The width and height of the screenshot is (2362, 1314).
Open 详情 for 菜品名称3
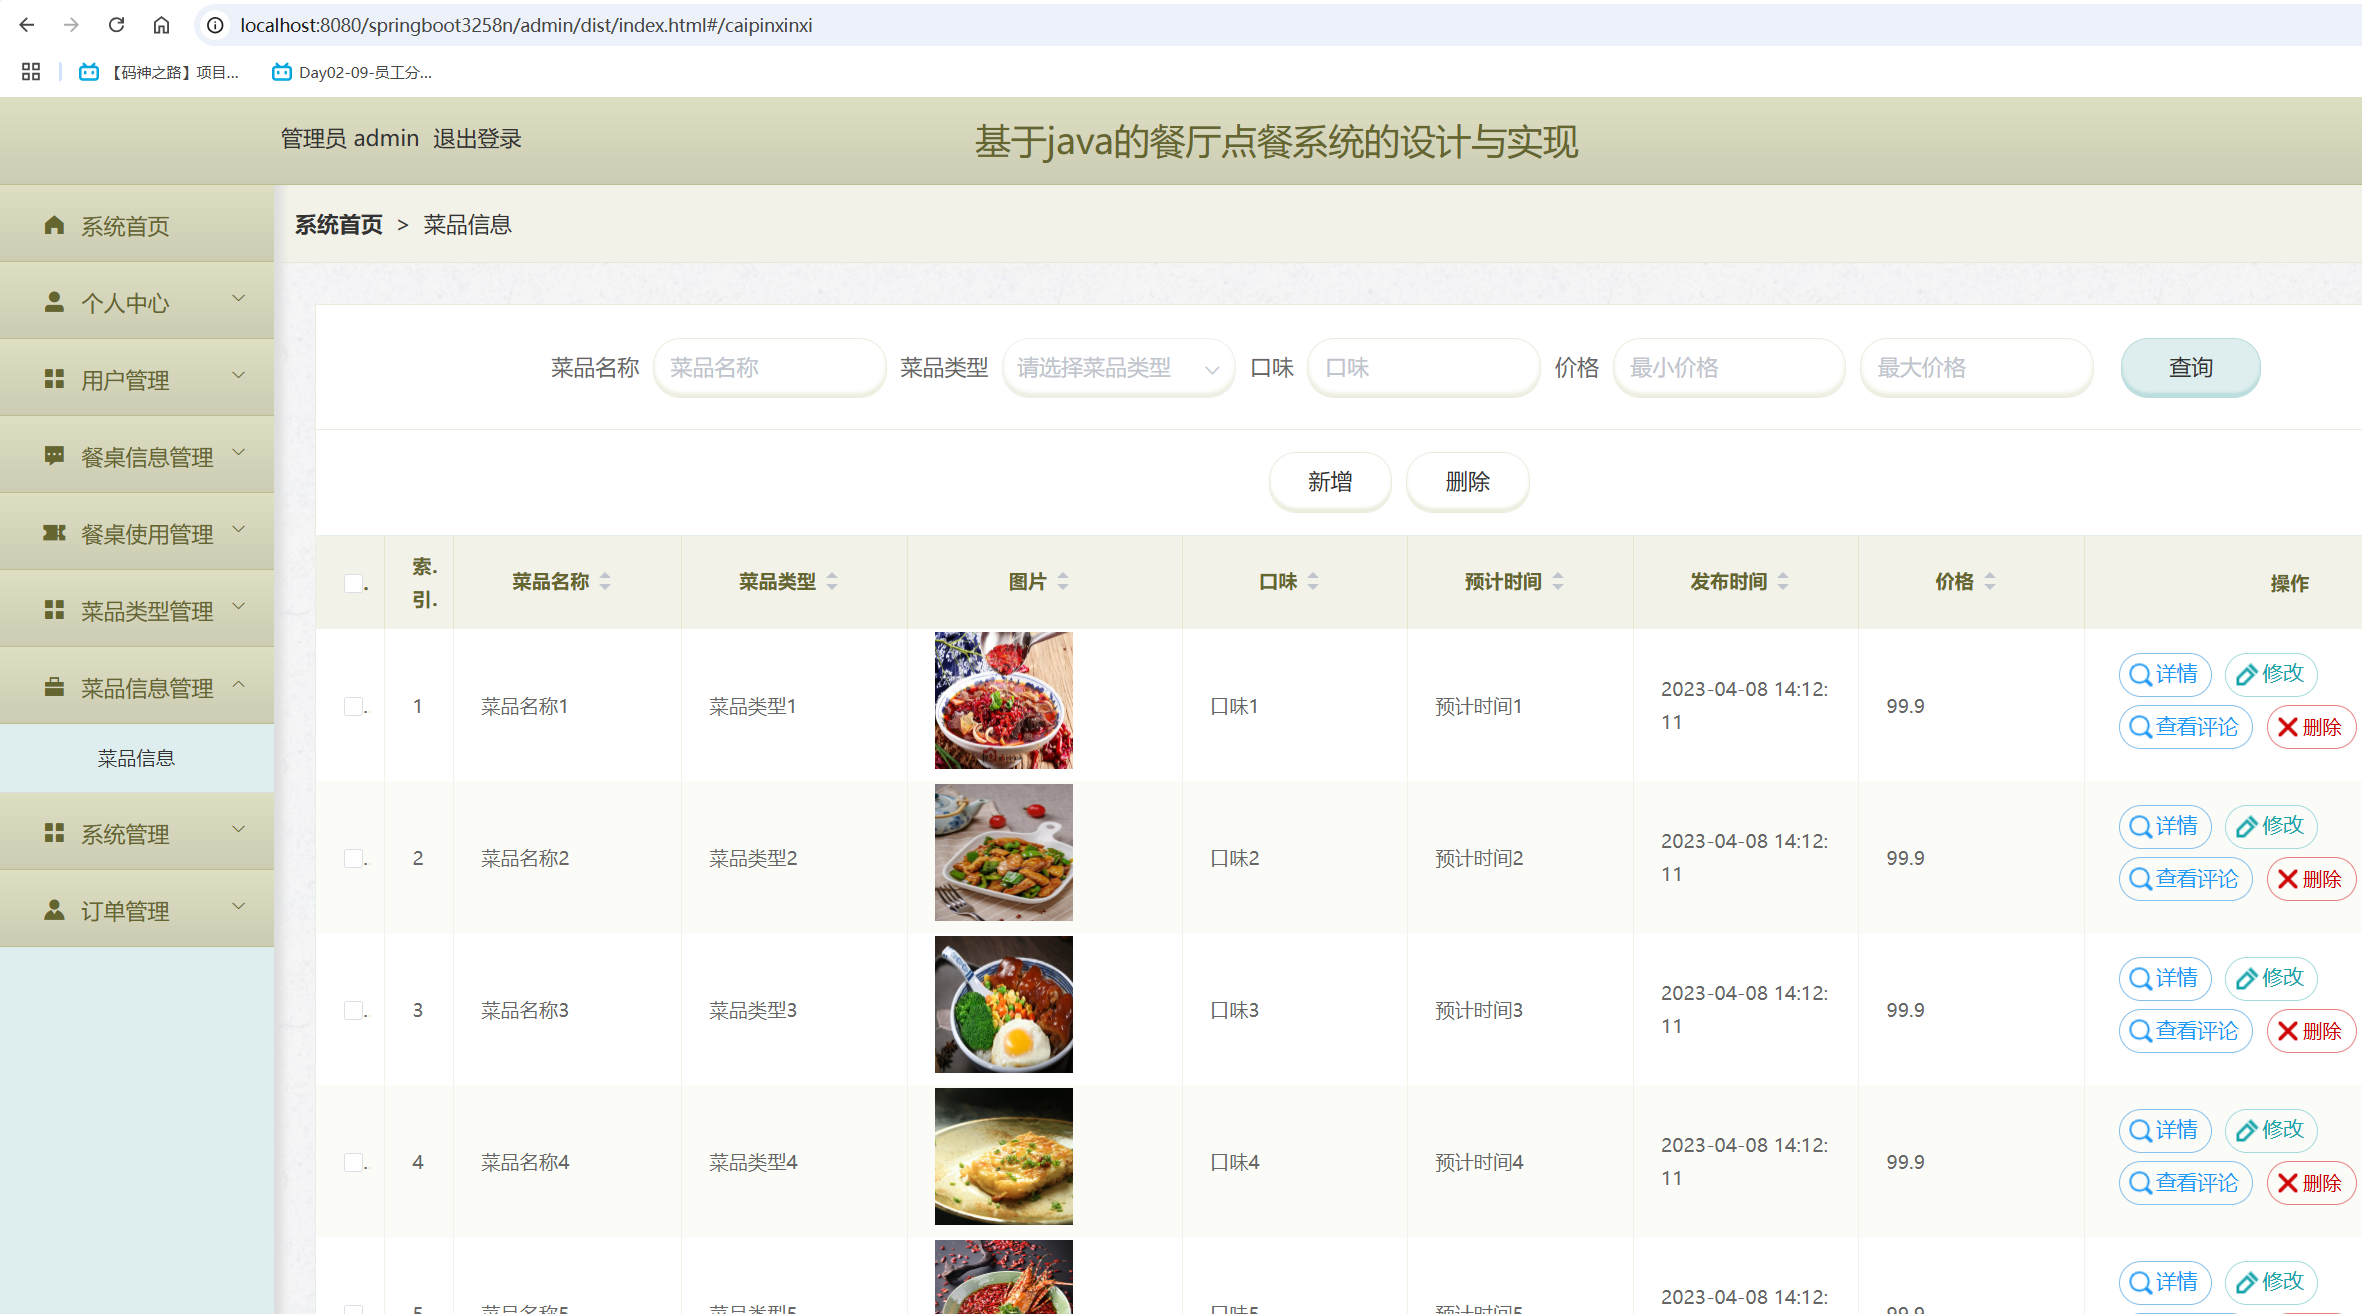(2165, 978)
